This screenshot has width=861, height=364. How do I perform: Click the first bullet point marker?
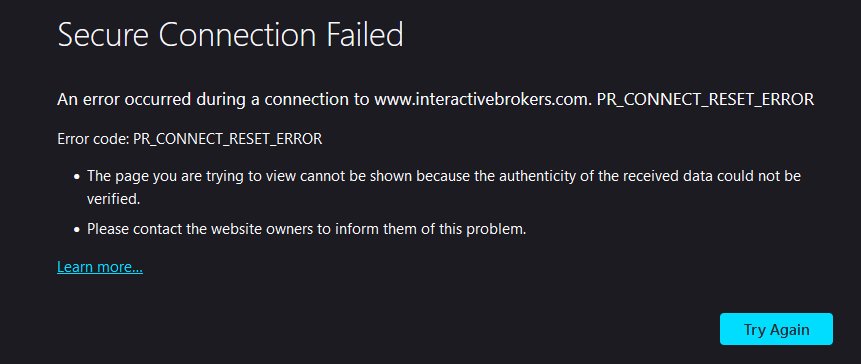coord(77,177)
